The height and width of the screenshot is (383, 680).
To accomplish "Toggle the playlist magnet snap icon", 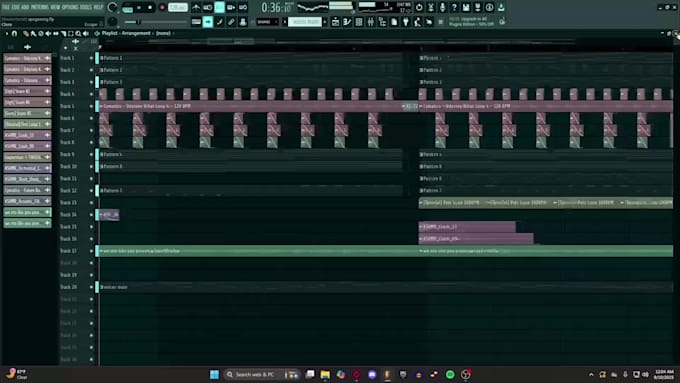I will point(14,33).
